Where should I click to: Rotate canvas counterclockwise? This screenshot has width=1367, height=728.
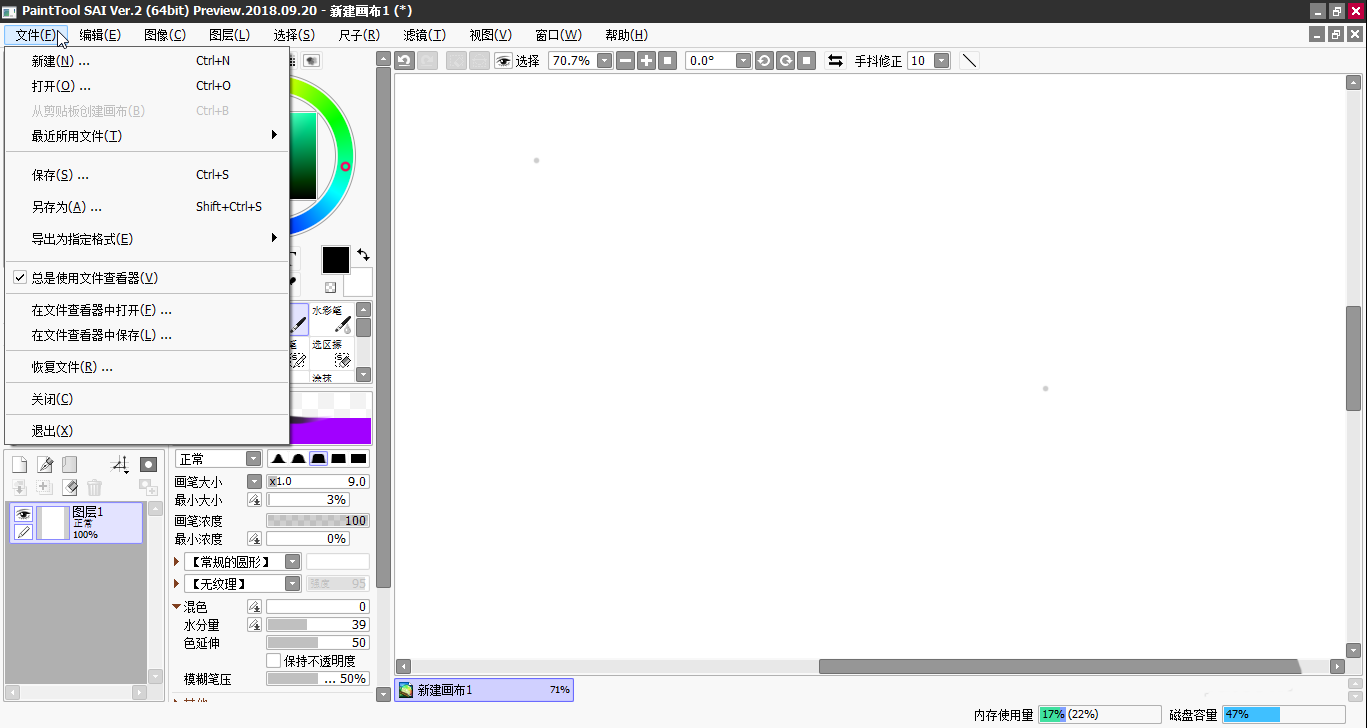(x=764, y=61)
